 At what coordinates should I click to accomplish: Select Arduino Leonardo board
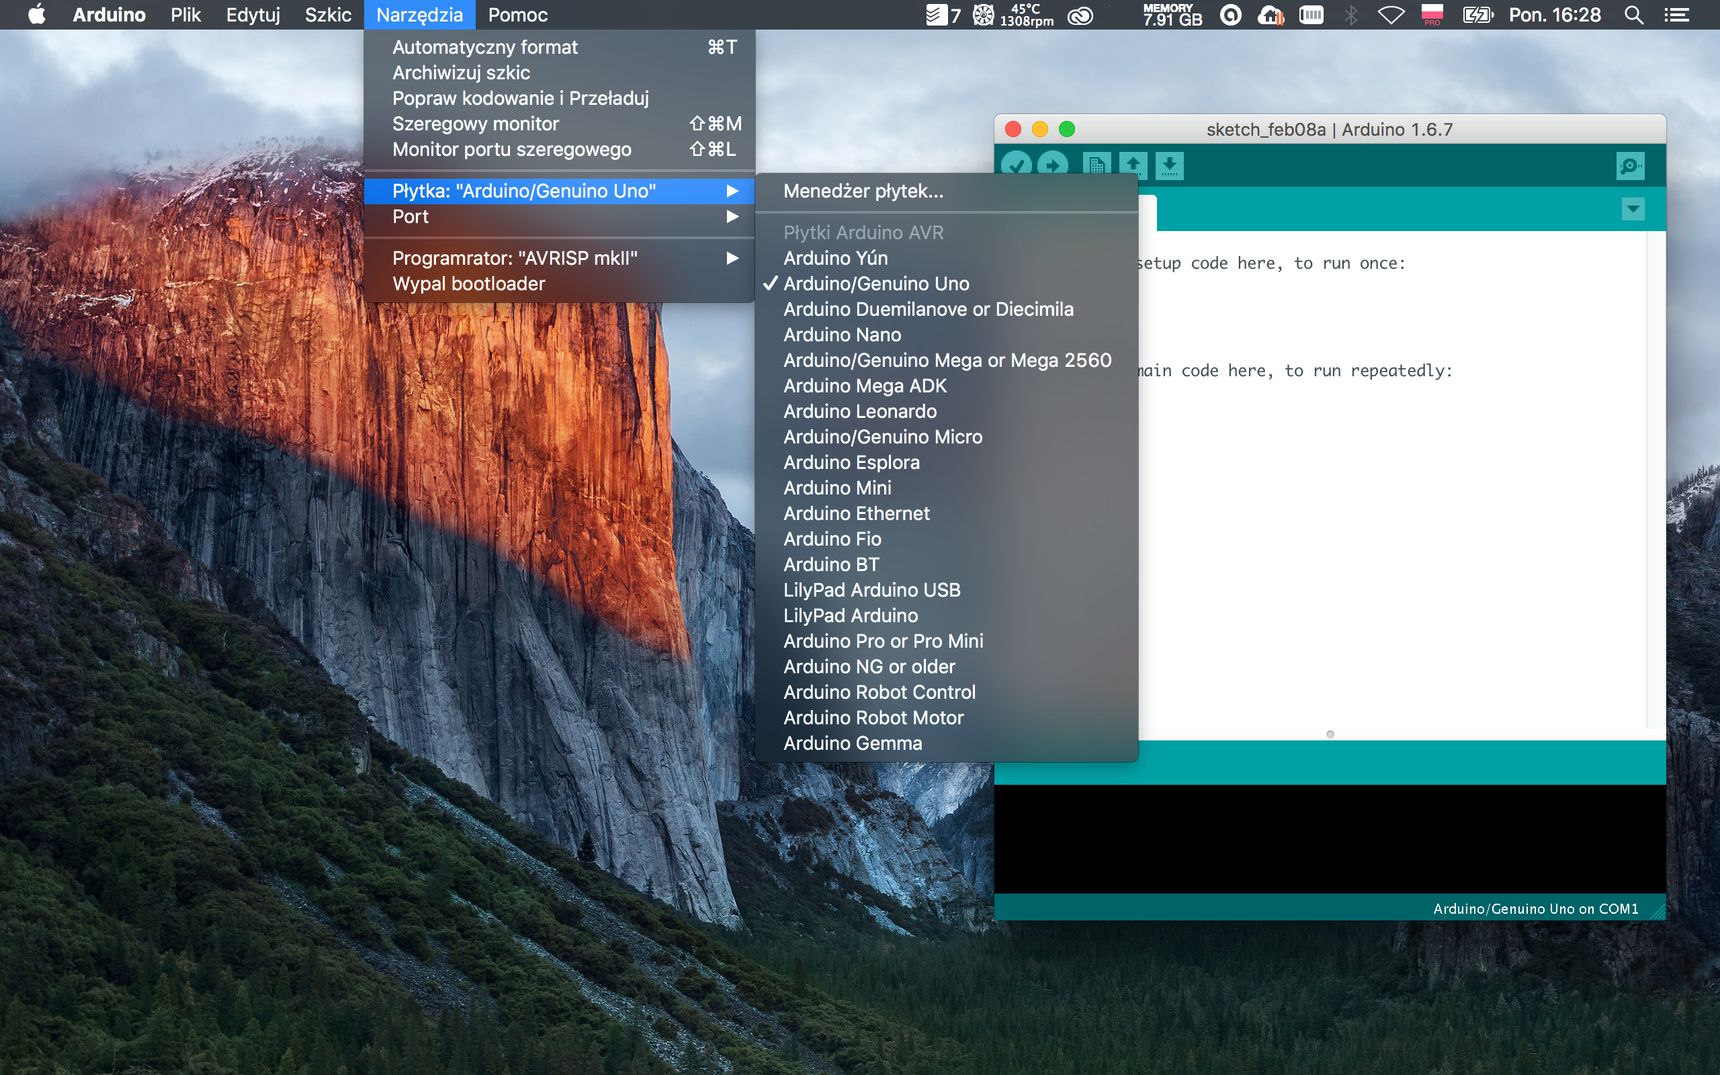tap(946, 411)
